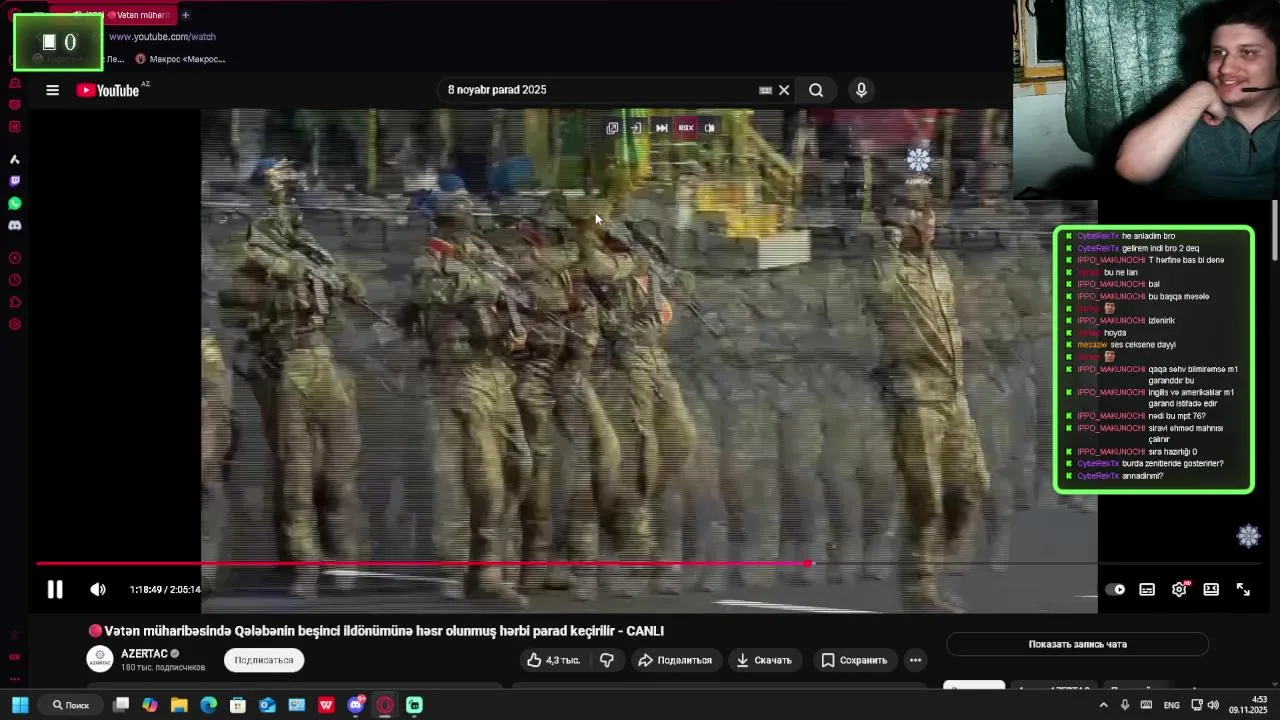1280x720 pixels.
Task: Subscribe with Подписаться button
Action: click(264, 660)
